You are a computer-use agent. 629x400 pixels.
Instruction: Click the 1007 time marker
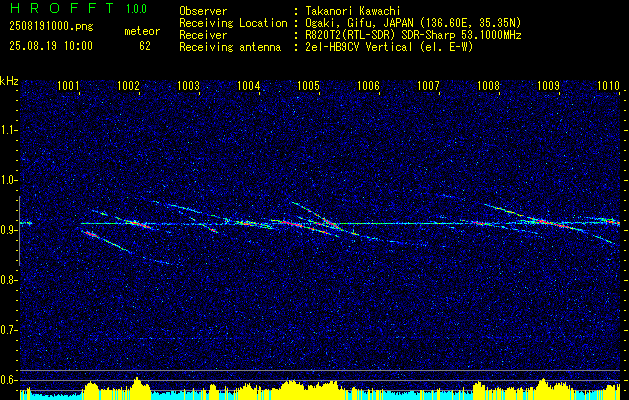(428, 85)
